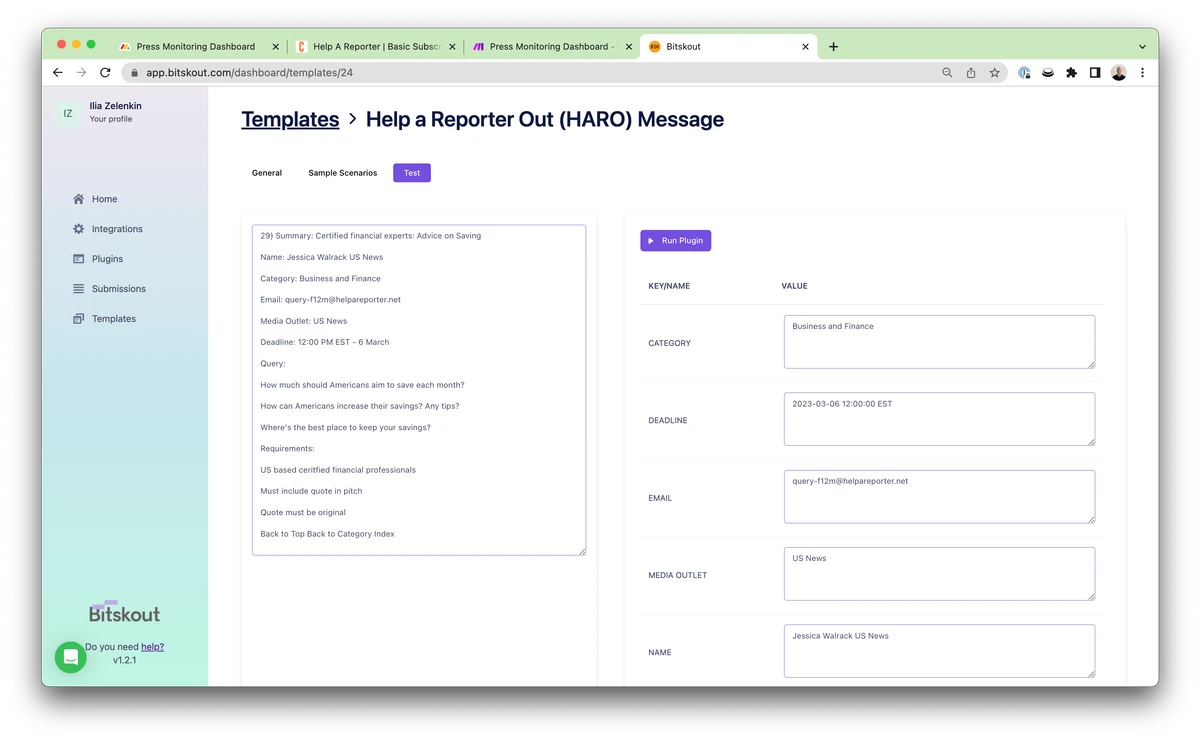The height and width of the screenshot is (741, 1200).
Task: Open the Home icon in sidebar
Action: point(78,199)
